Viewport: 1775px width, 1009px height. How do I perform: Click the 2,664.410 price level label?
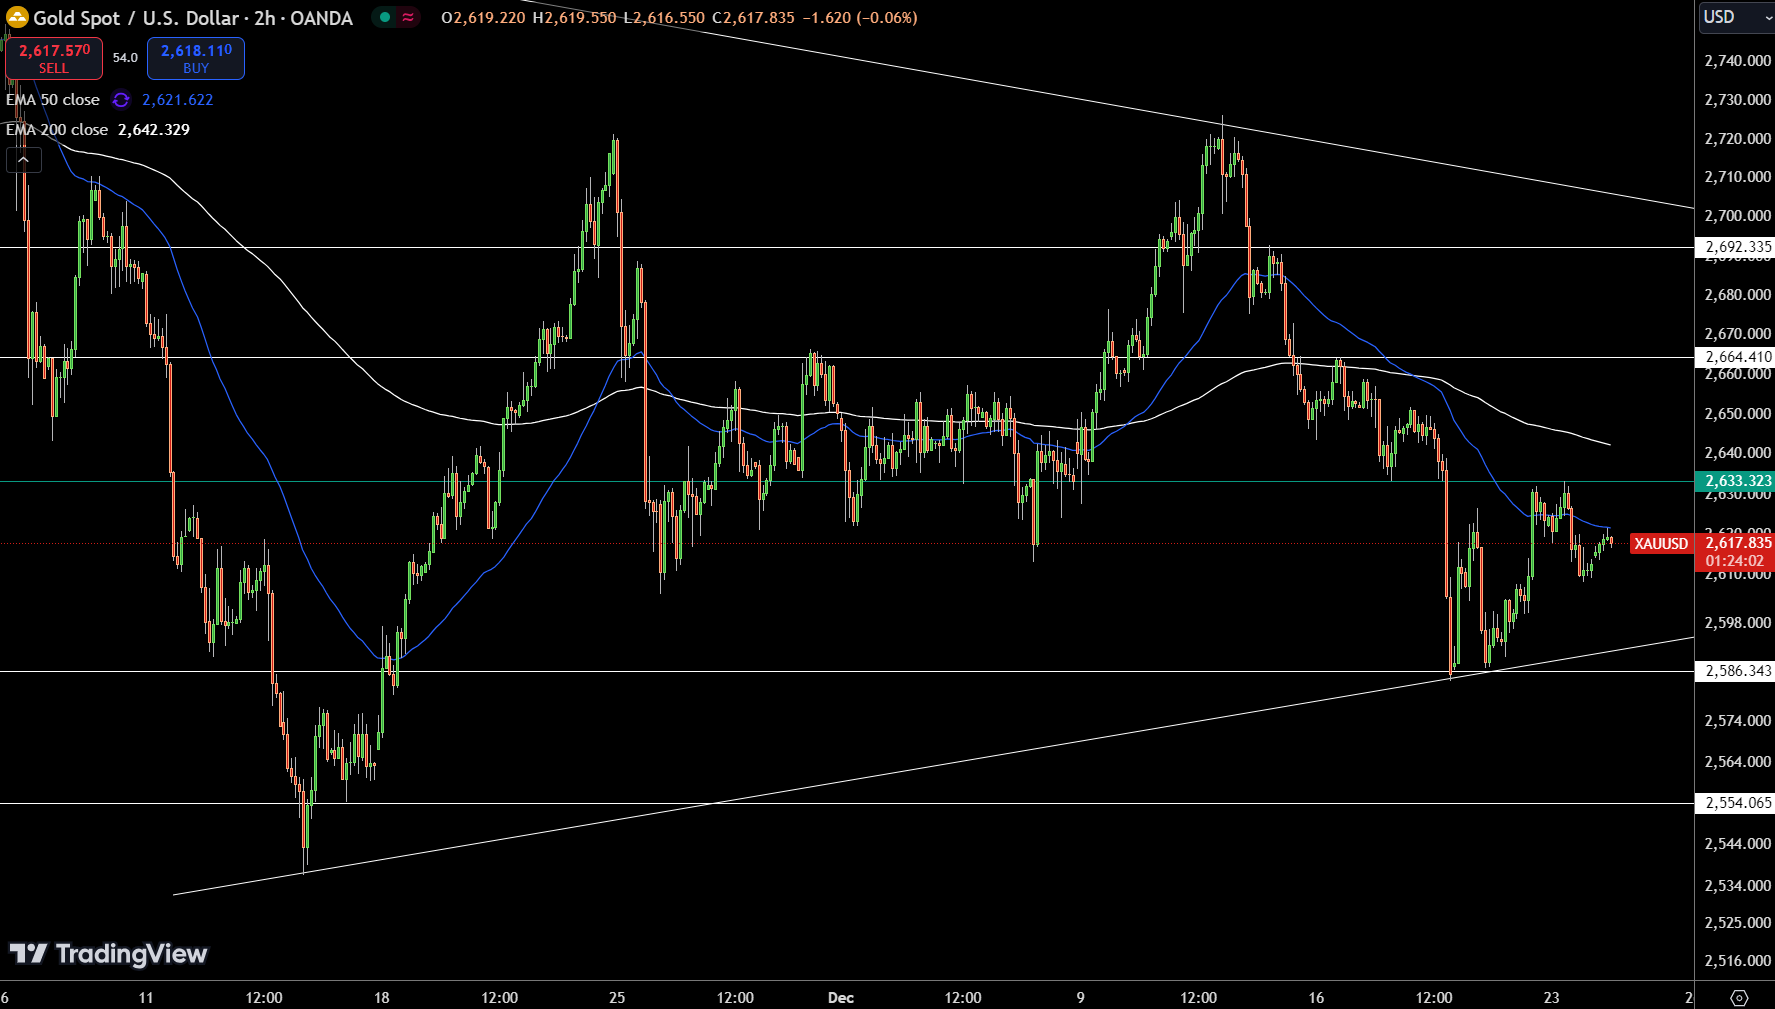tap(1737, 357)
